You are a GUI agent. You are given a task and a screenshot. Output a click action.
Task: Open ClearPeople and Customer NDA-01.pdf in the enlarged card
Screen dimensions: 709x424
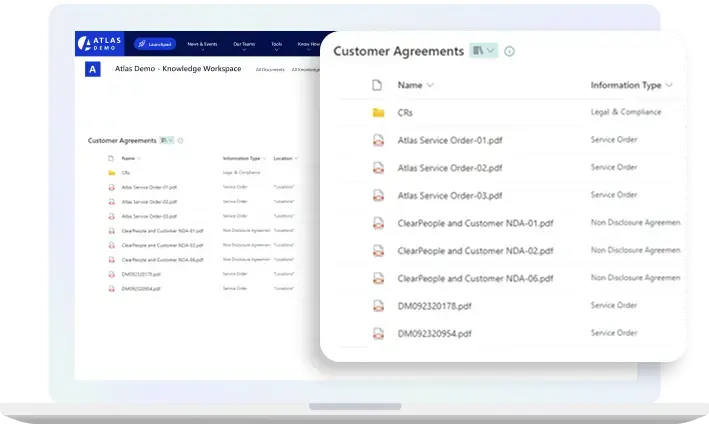(475, 223)
